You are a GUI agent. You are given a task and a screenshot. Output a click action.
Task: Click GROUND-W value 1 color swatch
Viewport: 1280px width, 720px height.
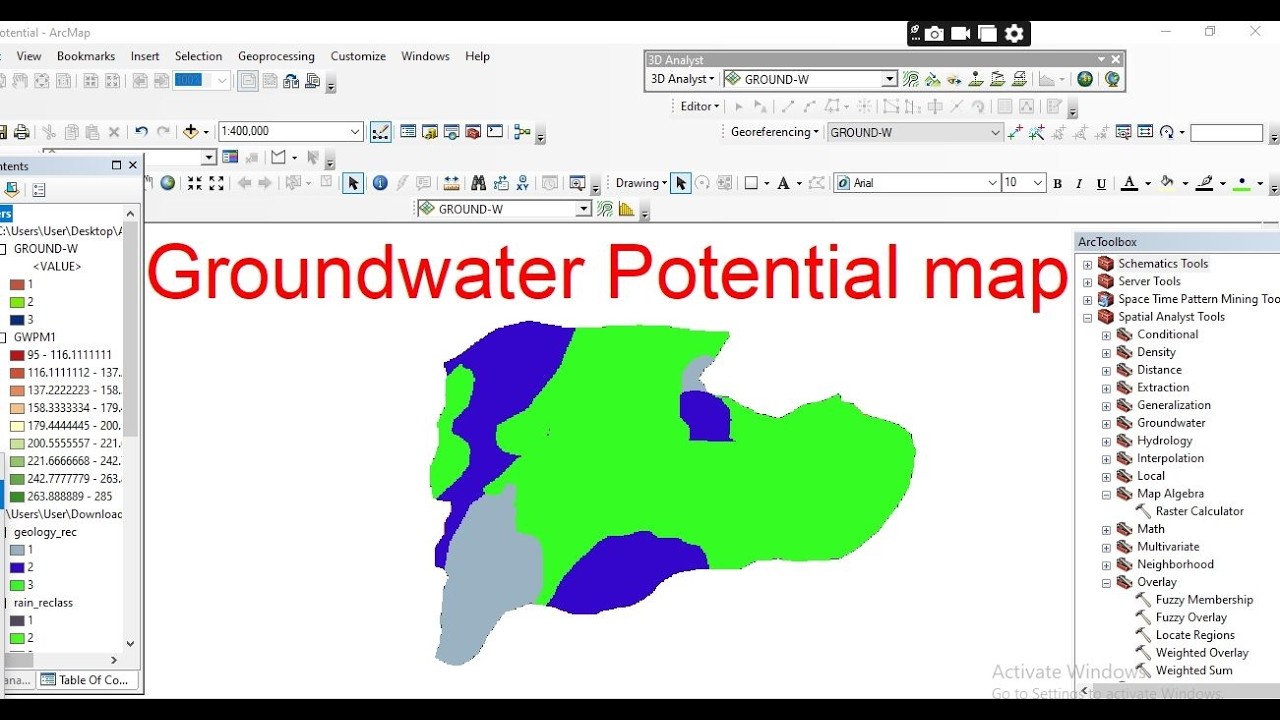[x=17, y=285]
